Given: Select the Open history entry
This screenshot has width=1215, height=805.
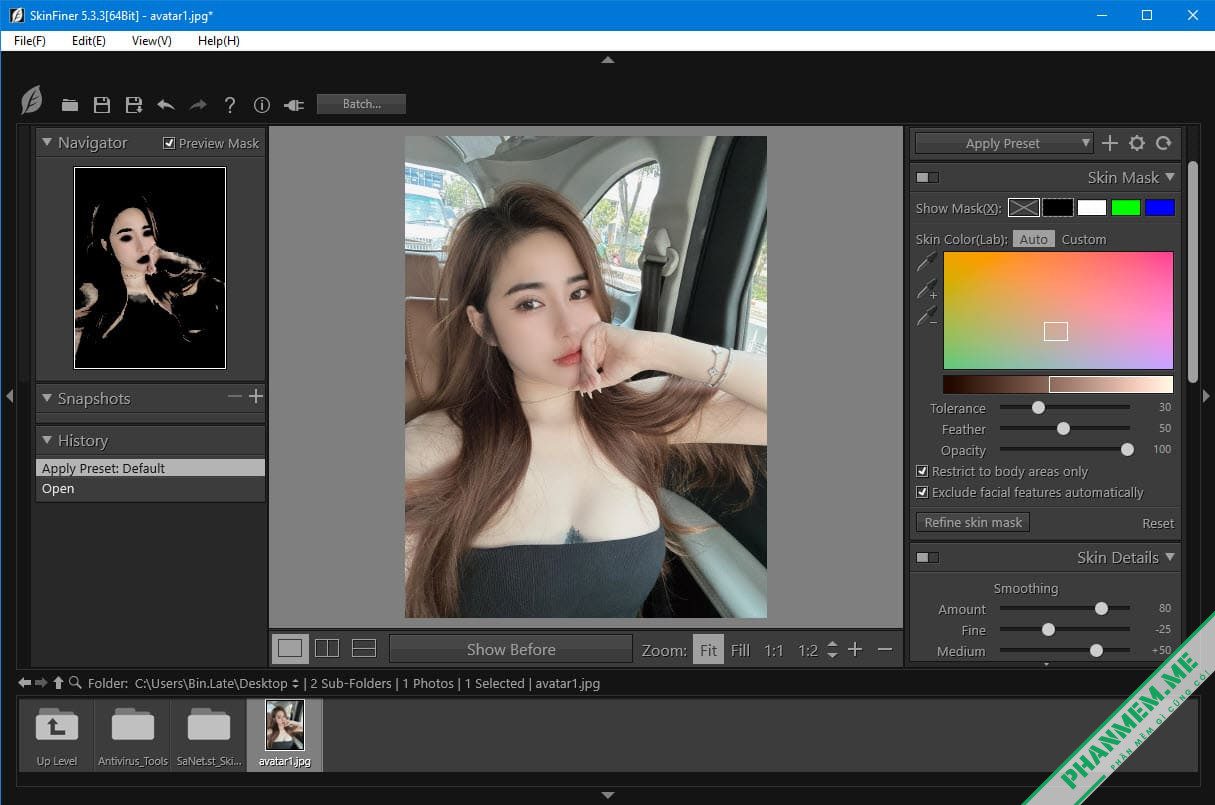Looking at the screenshot, I should (150, 489).
